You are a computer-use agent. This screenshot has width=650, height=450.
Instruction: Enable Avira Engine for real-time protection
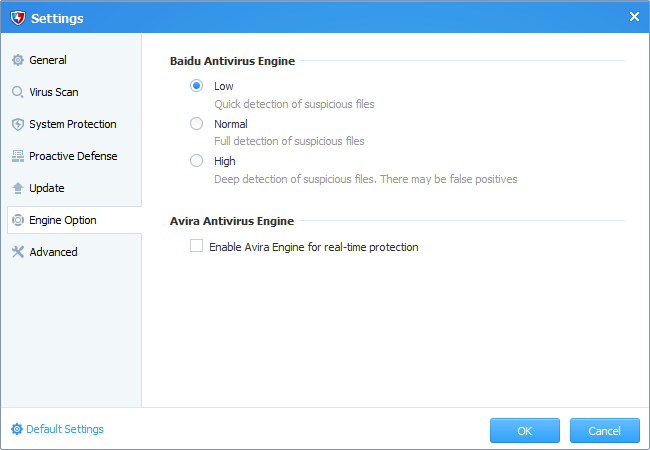pos(196,246)
